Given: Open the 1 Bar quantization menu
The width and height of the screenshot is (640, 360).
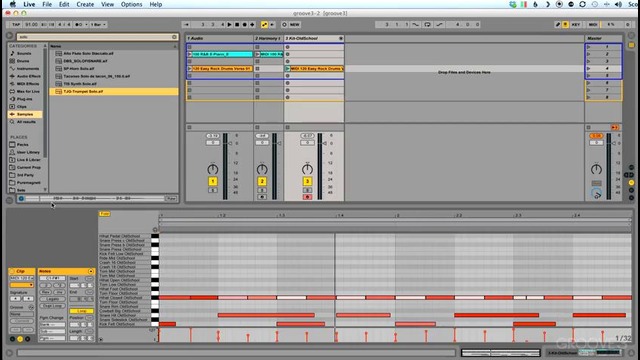Looking at the screenshot, I should point(98,24).
